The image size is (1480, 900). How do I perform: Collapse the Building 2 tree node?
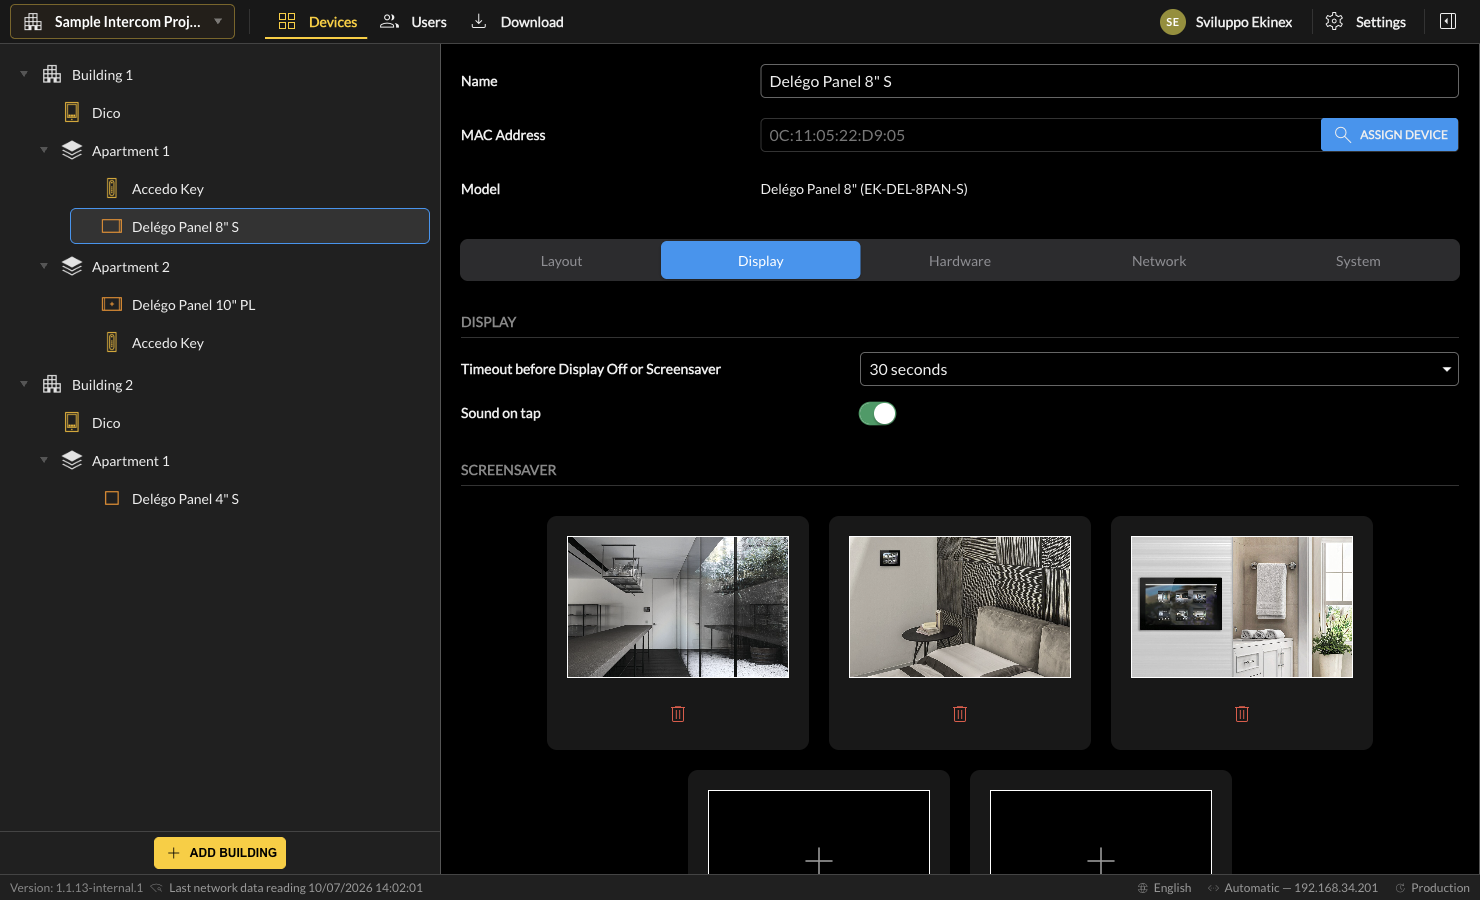(x=24, y=384)
